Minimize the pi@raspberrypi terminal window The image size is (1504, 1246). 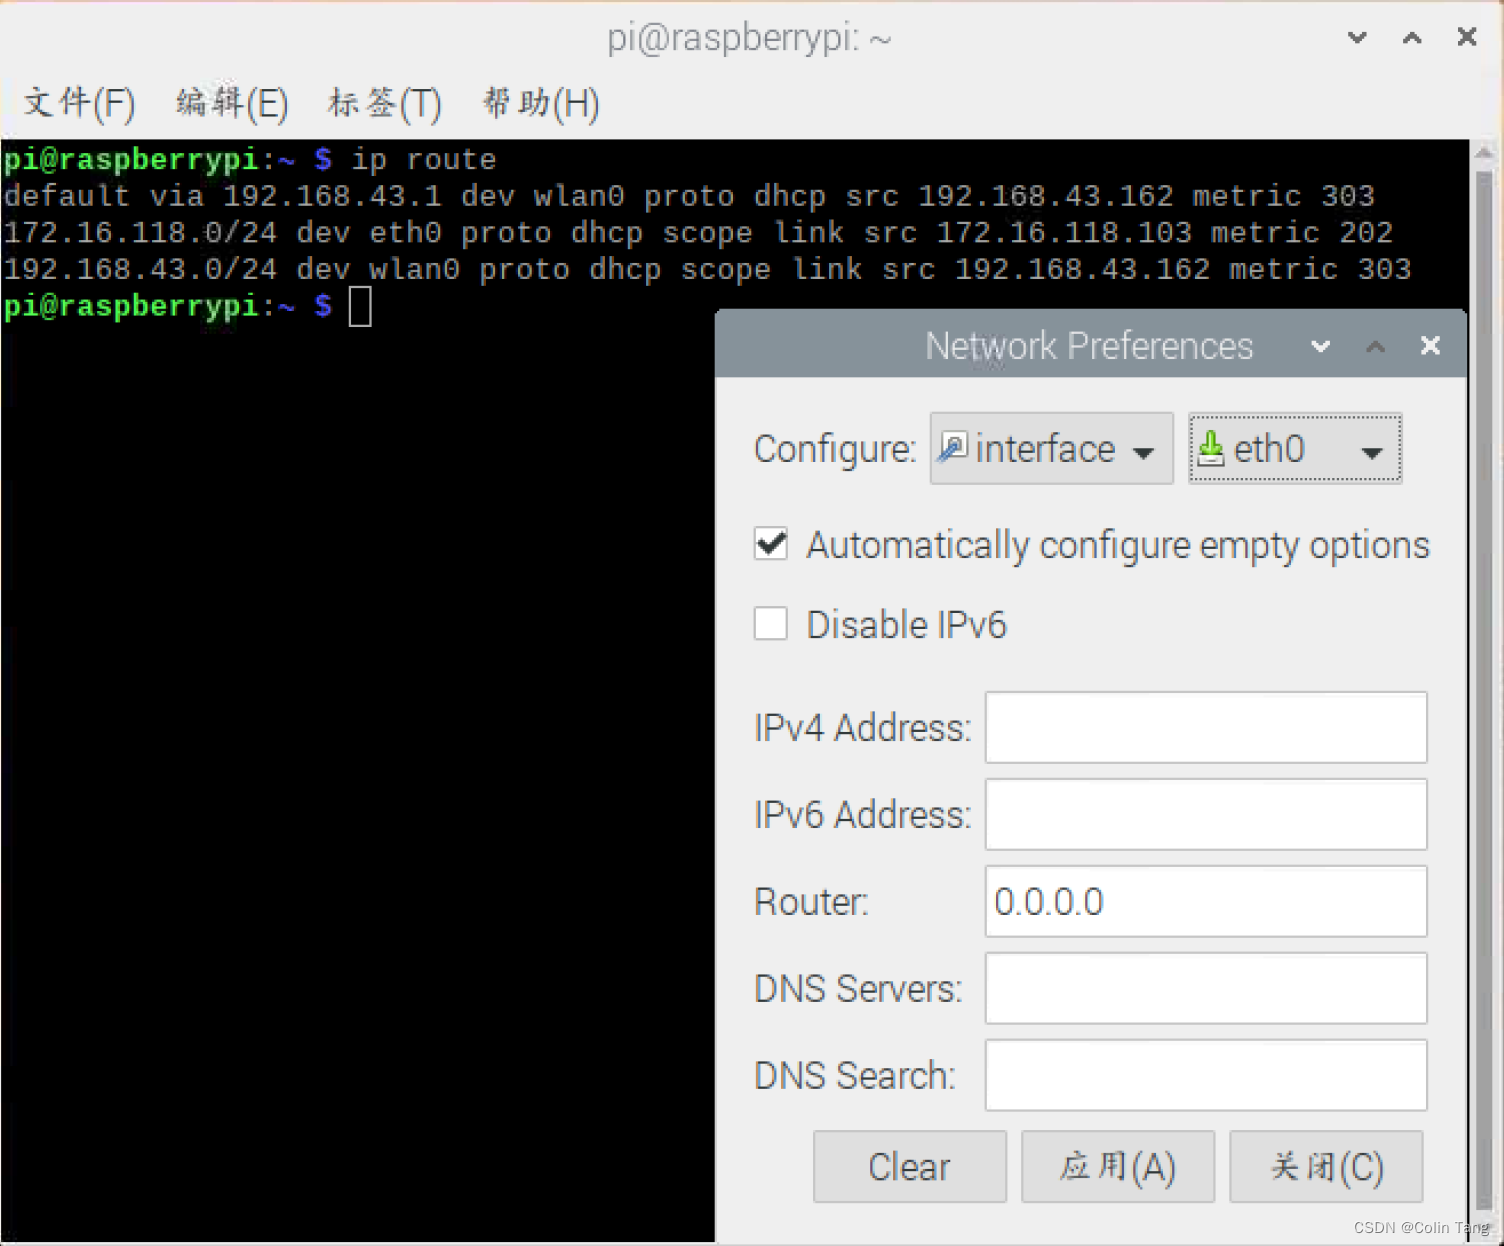tap(1357, 38)
